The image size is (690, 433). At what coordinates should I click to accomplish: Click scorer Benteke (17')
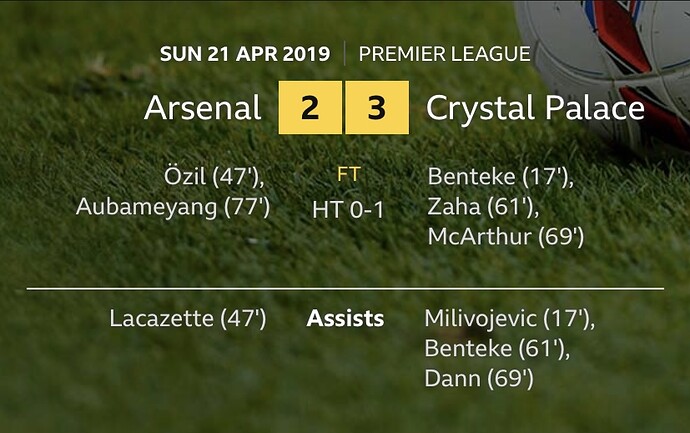pyautogui.click(x=499, y=178)
